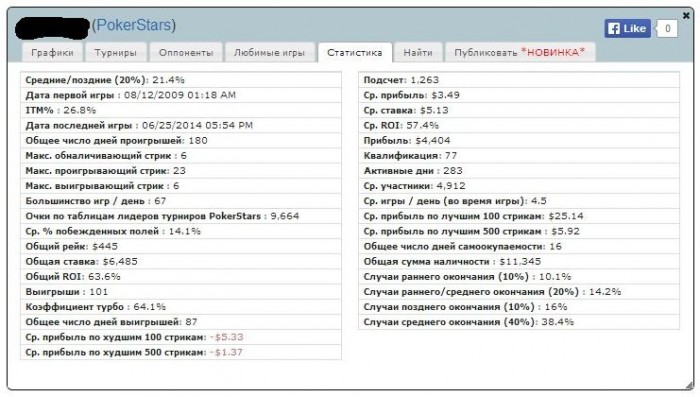This screenshot has height=397, width=700.
Task: Select Общее число дней самоокупаемости row
Action: click(x=519, y=247)
